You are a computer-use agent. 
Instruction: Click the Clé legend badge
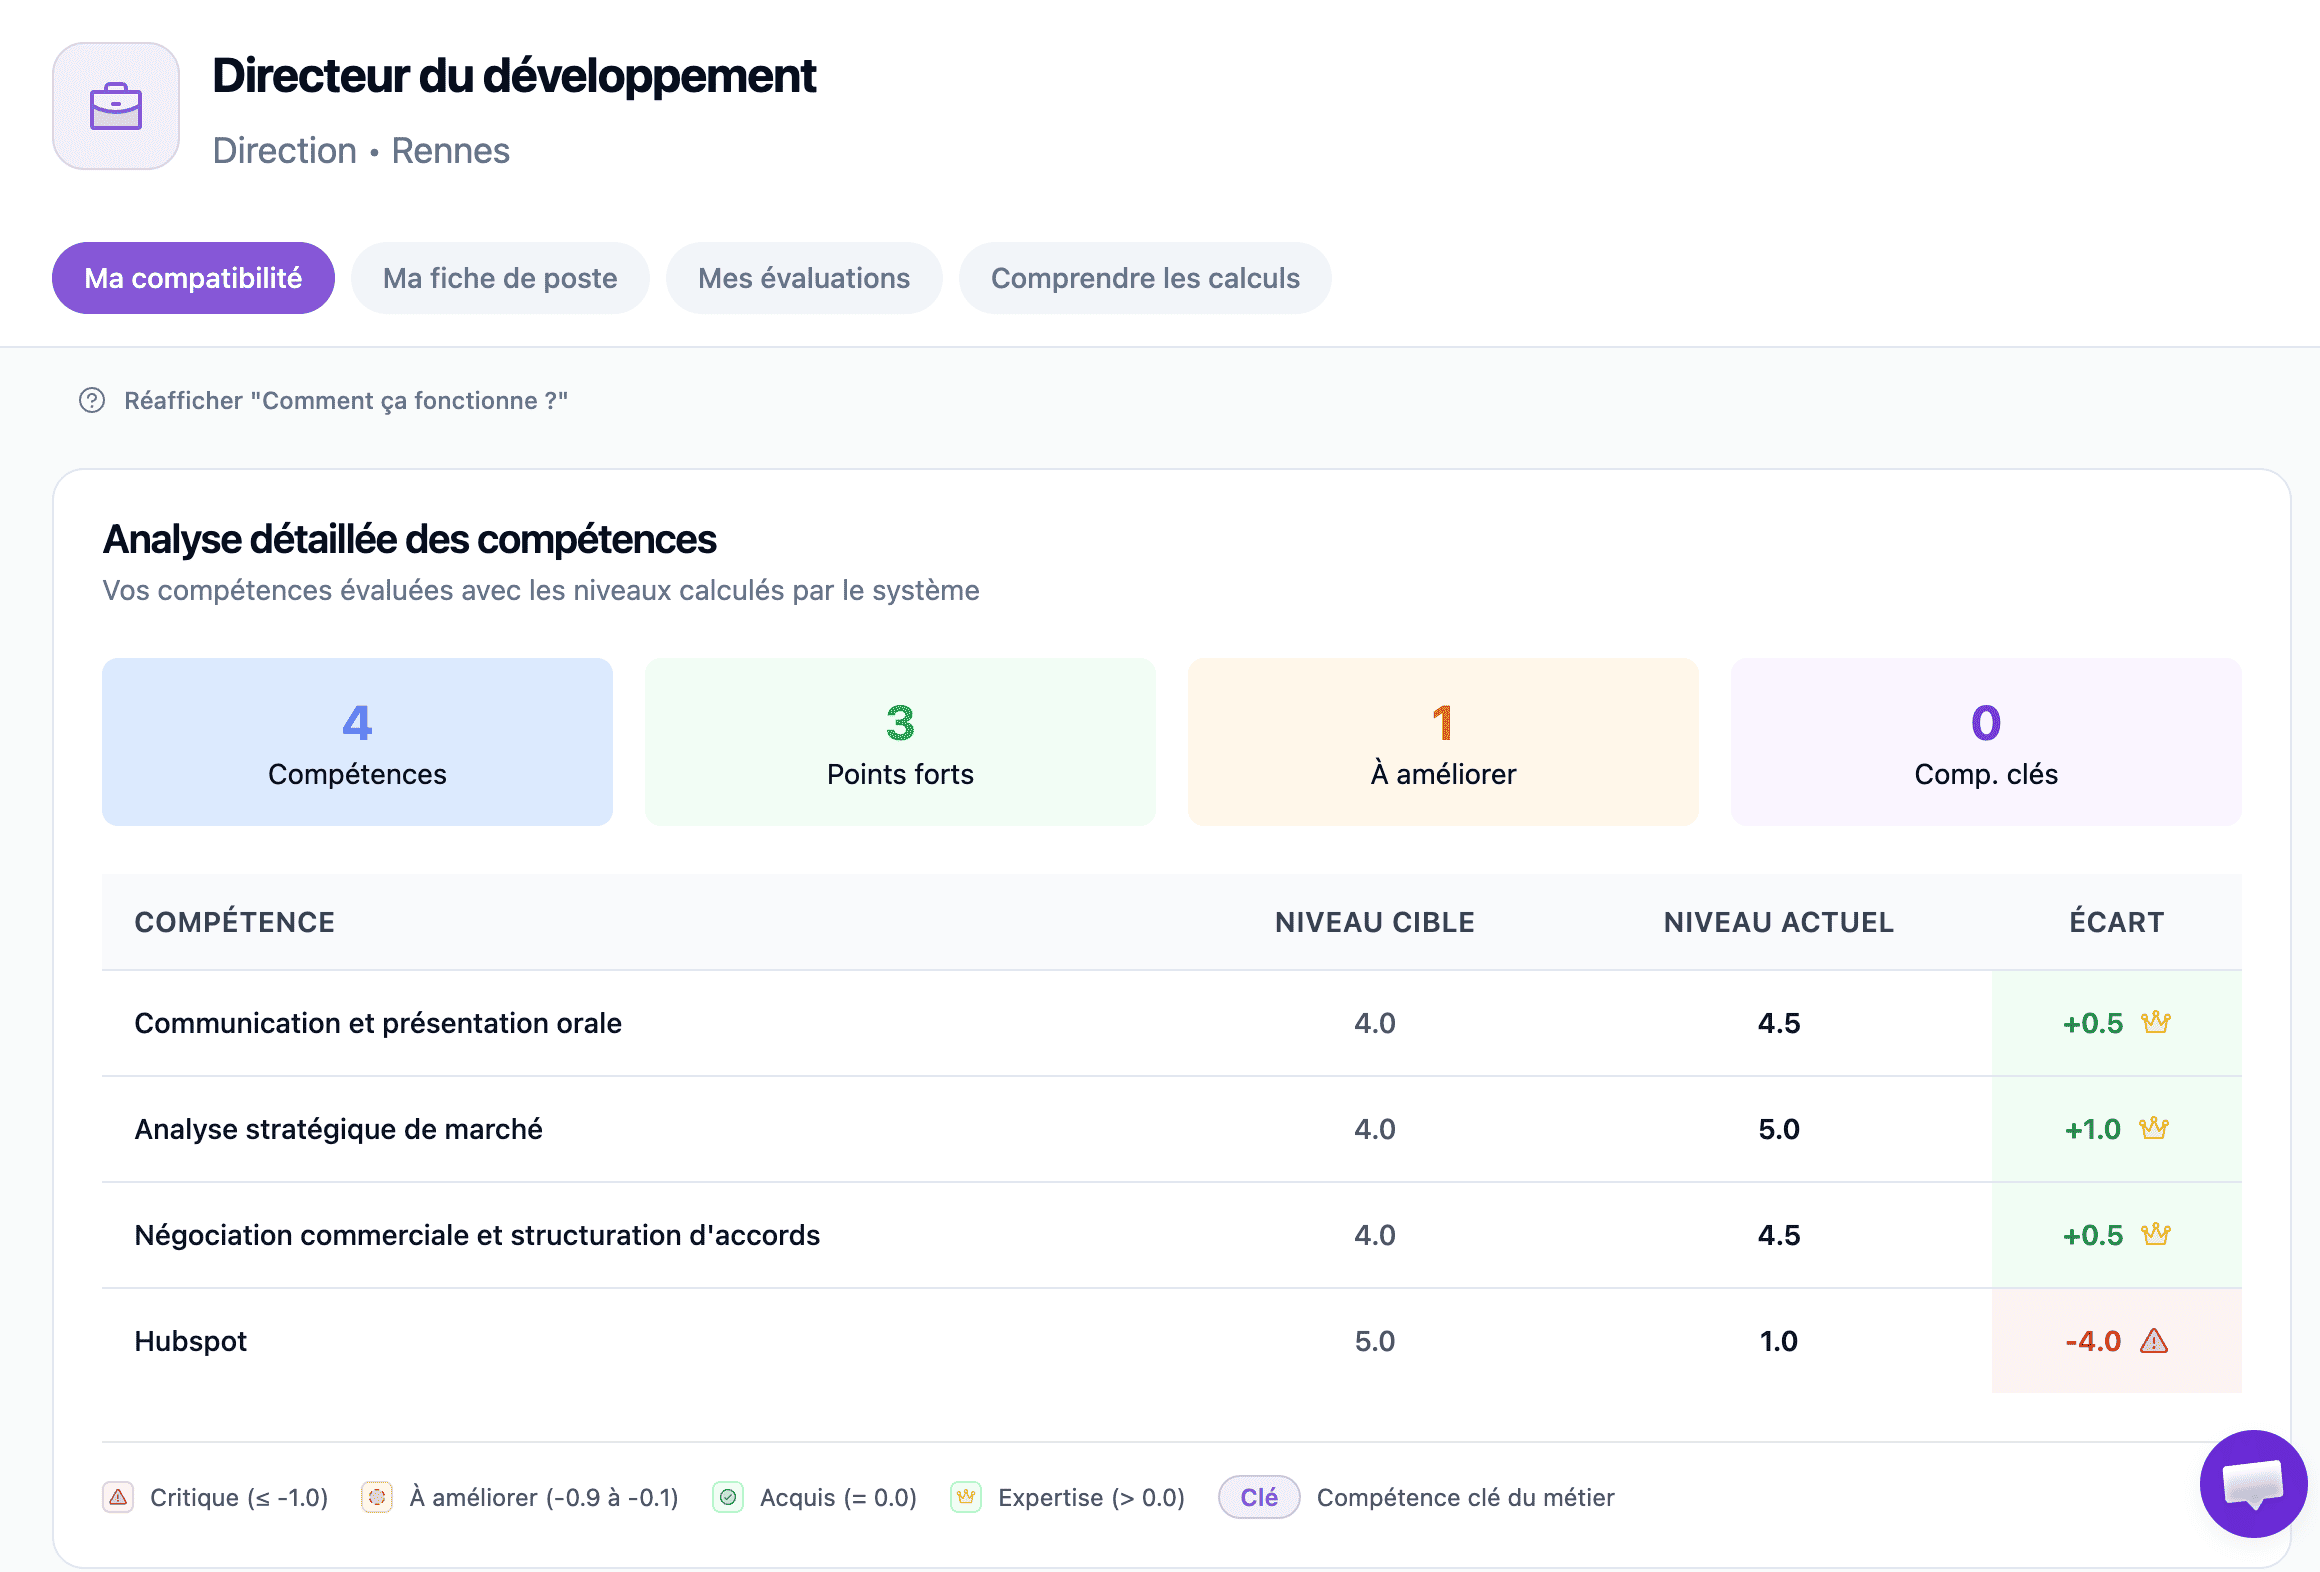point(1259,1497)
